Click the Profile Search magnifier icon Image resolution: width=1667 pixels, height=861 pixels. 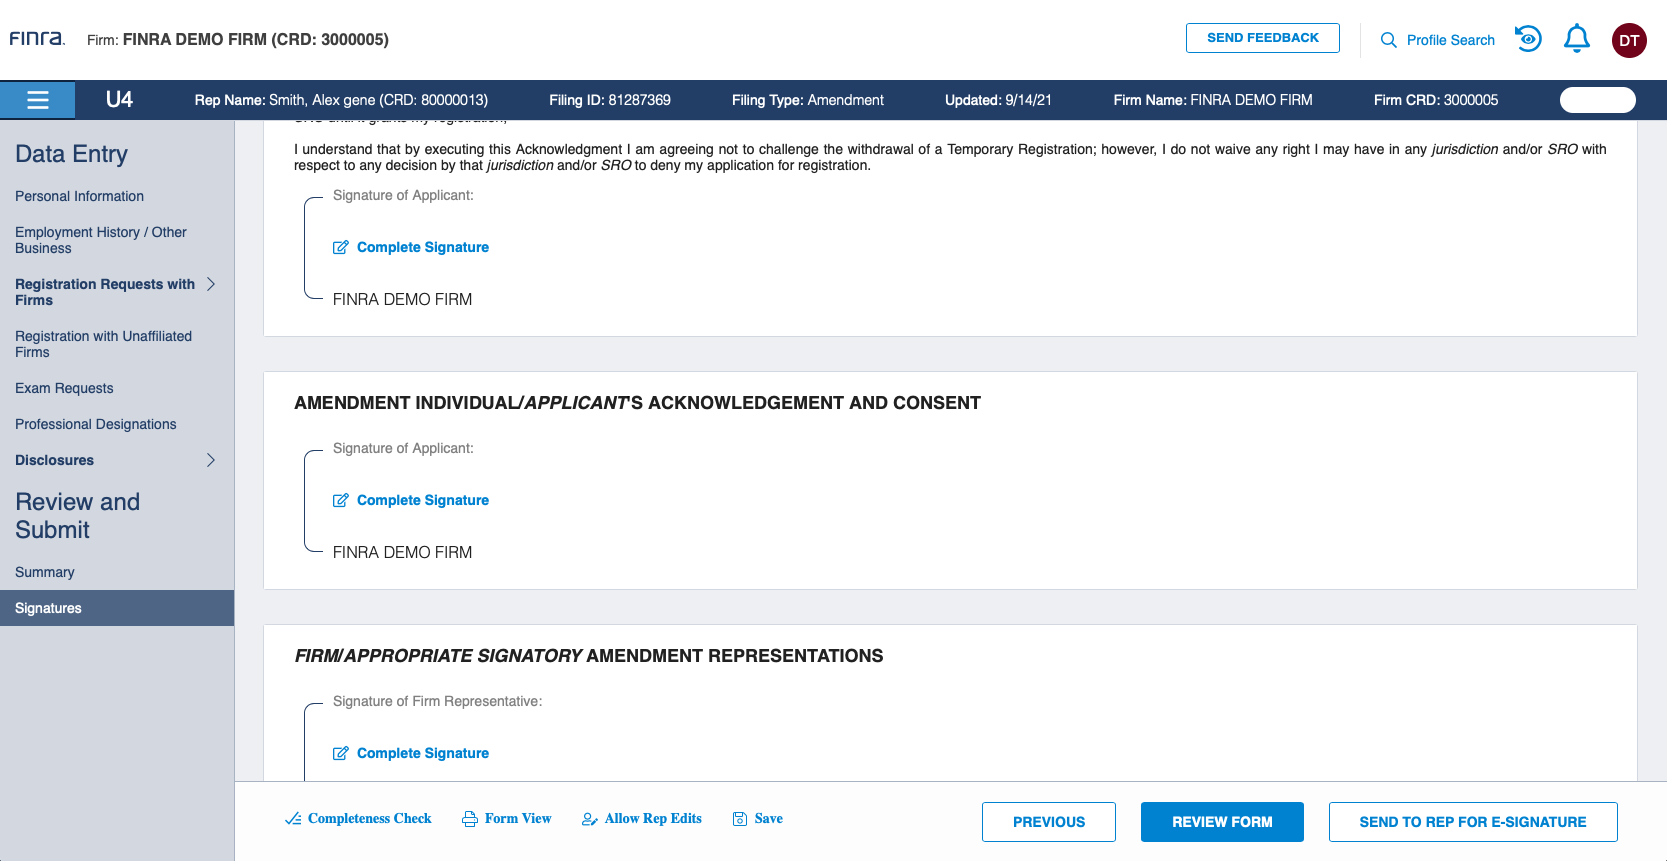pos(1388,40)
